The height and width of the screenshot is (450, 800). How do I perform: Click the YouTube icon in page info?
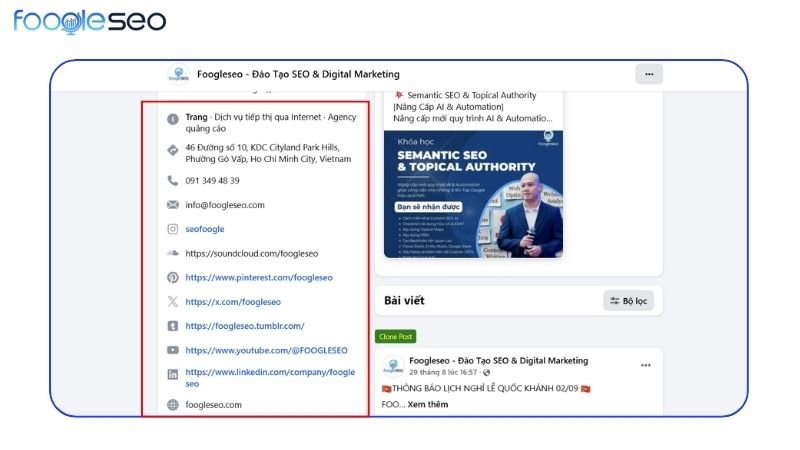point(173,350)
